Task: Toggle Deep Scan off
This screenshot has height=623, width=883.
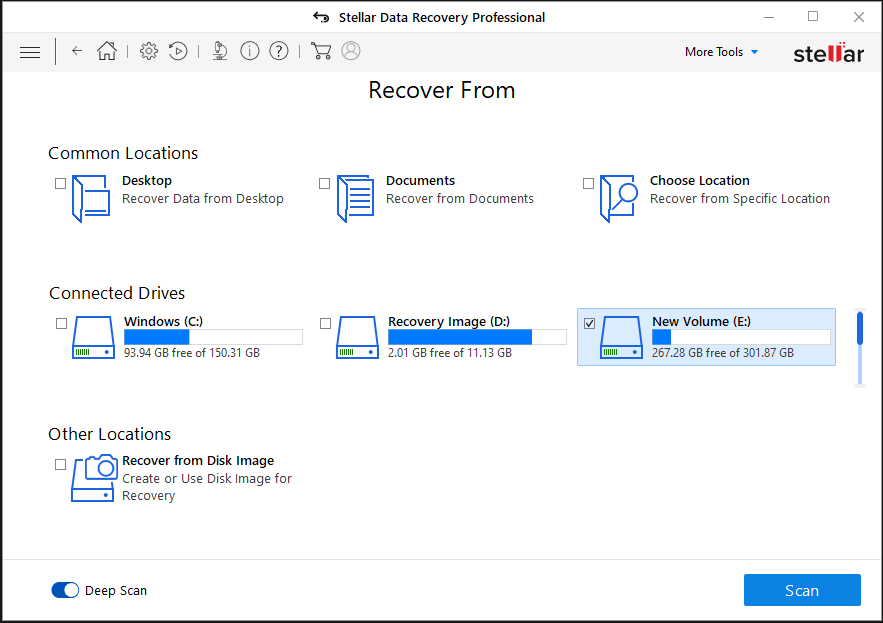Action: click(65, 590)
